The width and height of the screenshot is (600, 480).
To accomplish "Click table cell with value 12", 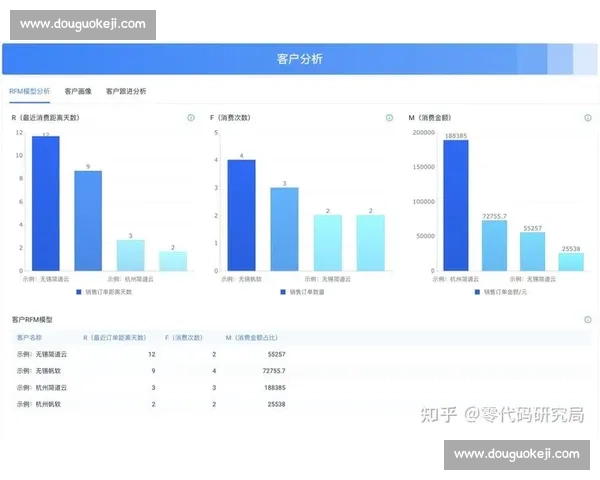I will click(152, 354).
